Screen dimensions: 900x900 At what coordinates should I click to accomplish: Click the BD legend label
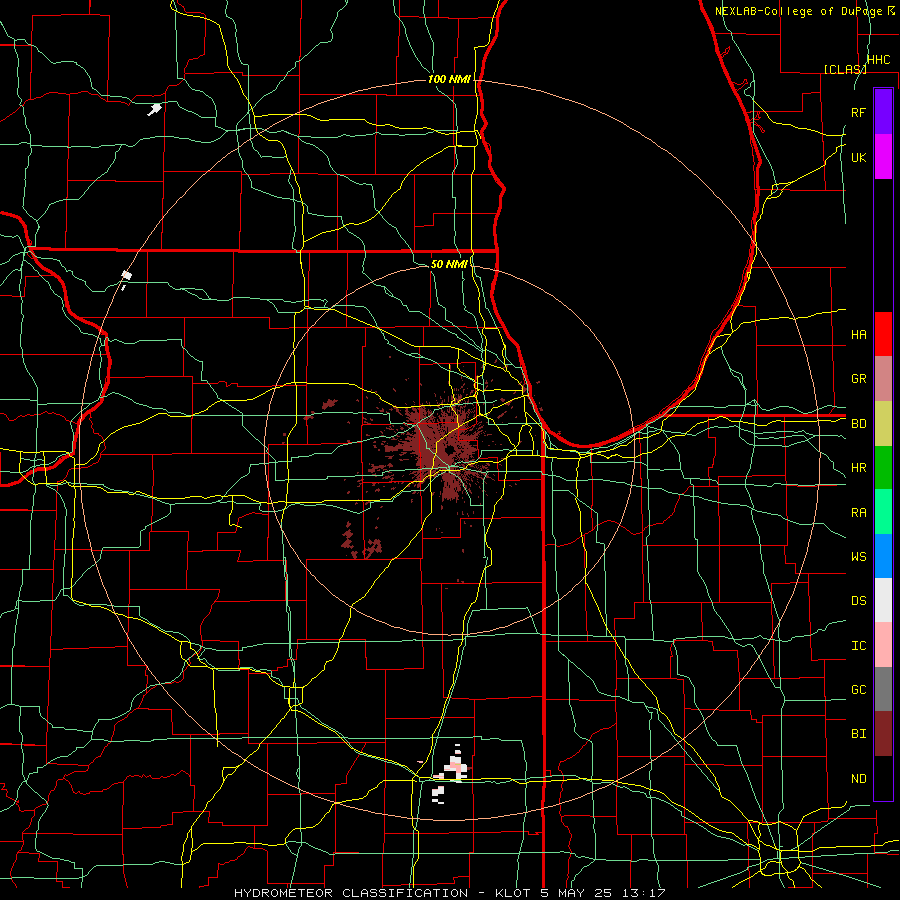pyautogui.click(x=858, y=424)
